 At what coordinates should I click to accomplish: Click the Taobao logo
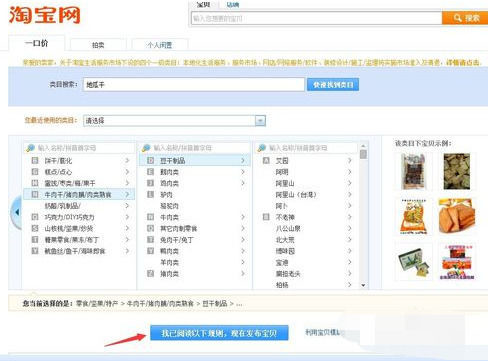(45, 15)
